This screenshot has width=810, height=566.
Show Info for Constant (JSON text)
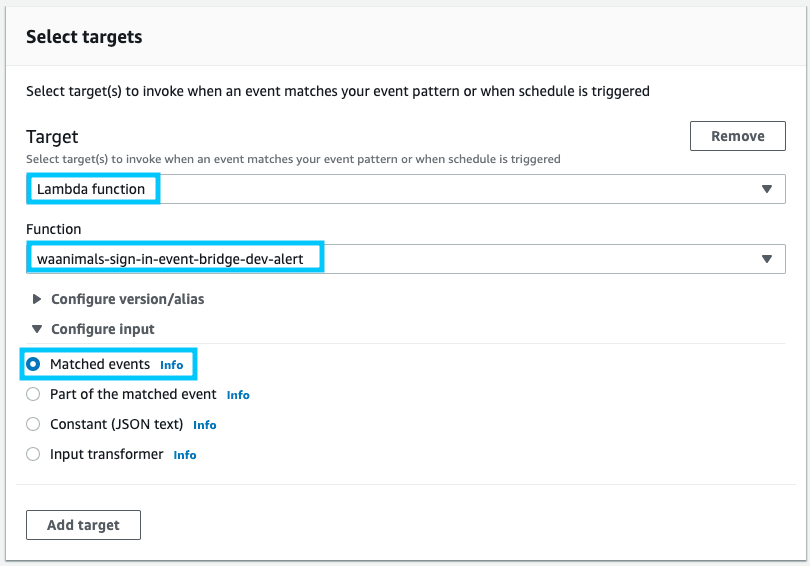click(x=205, y=426)
